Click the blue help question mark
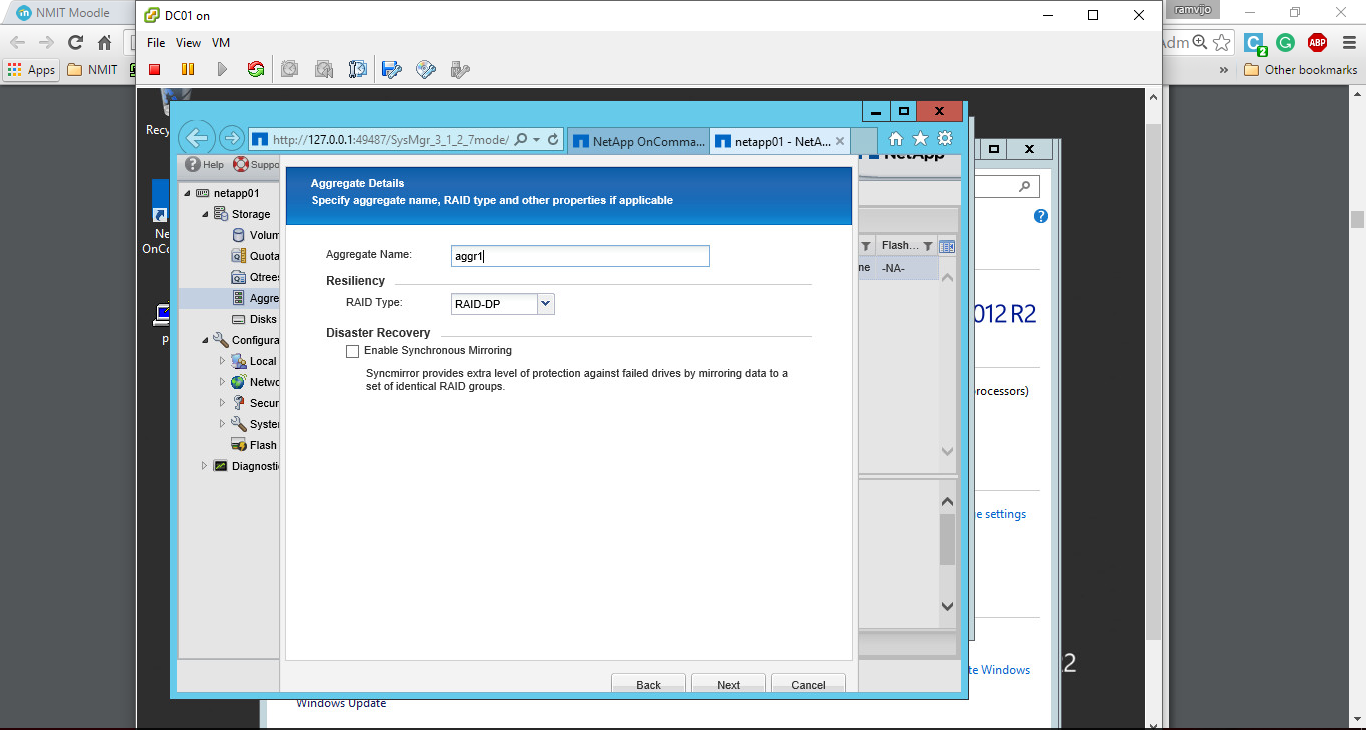The width and height of the screenshot is (1366, 730). pos(1041,216)
